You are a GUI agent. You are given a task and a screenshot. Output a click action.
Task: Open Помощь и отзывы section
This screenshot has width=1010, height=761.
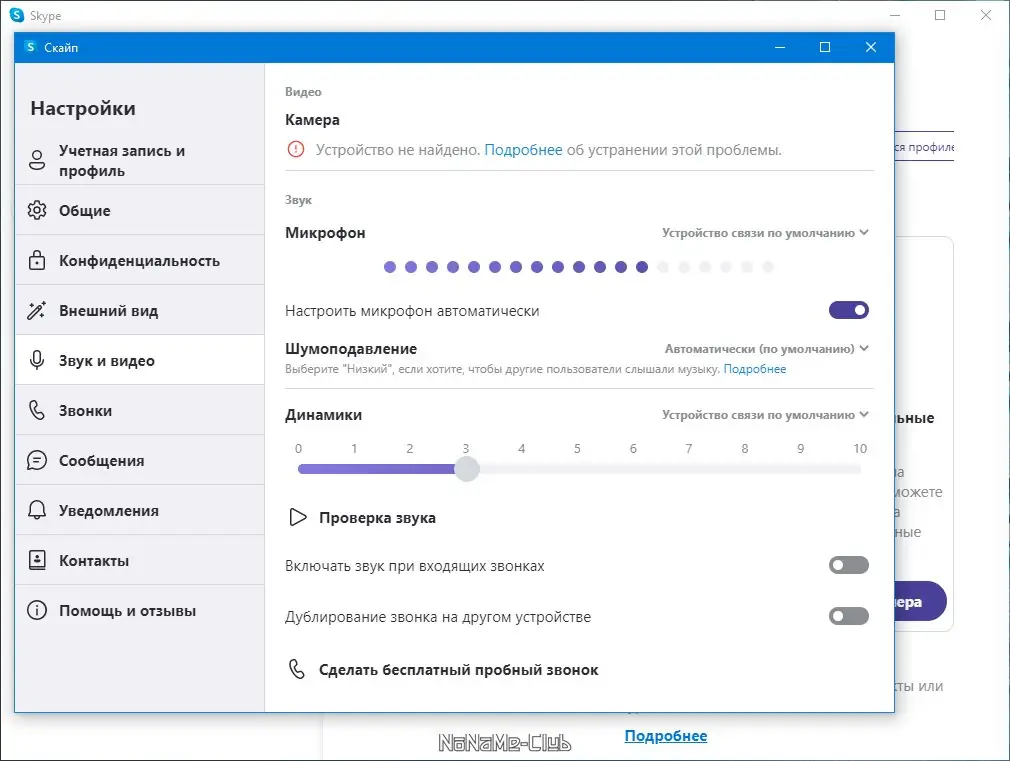(x=140, y=610)
